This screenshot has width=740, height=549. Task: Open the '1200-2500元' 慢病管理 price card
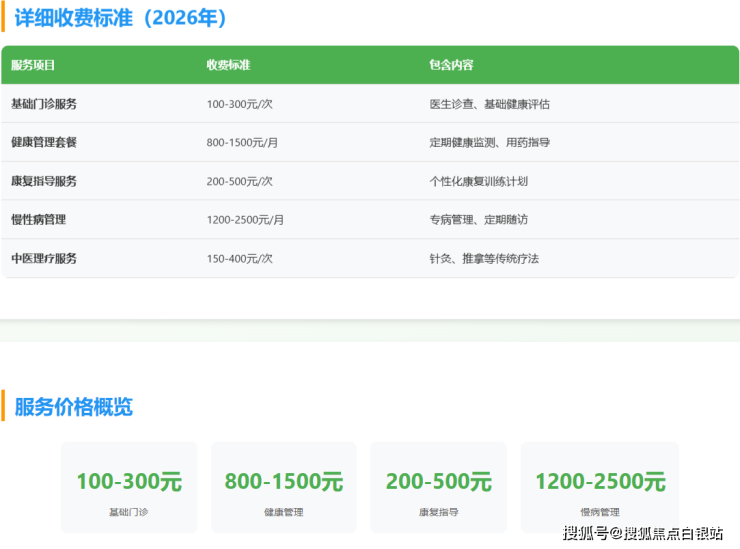coord(599,487)
